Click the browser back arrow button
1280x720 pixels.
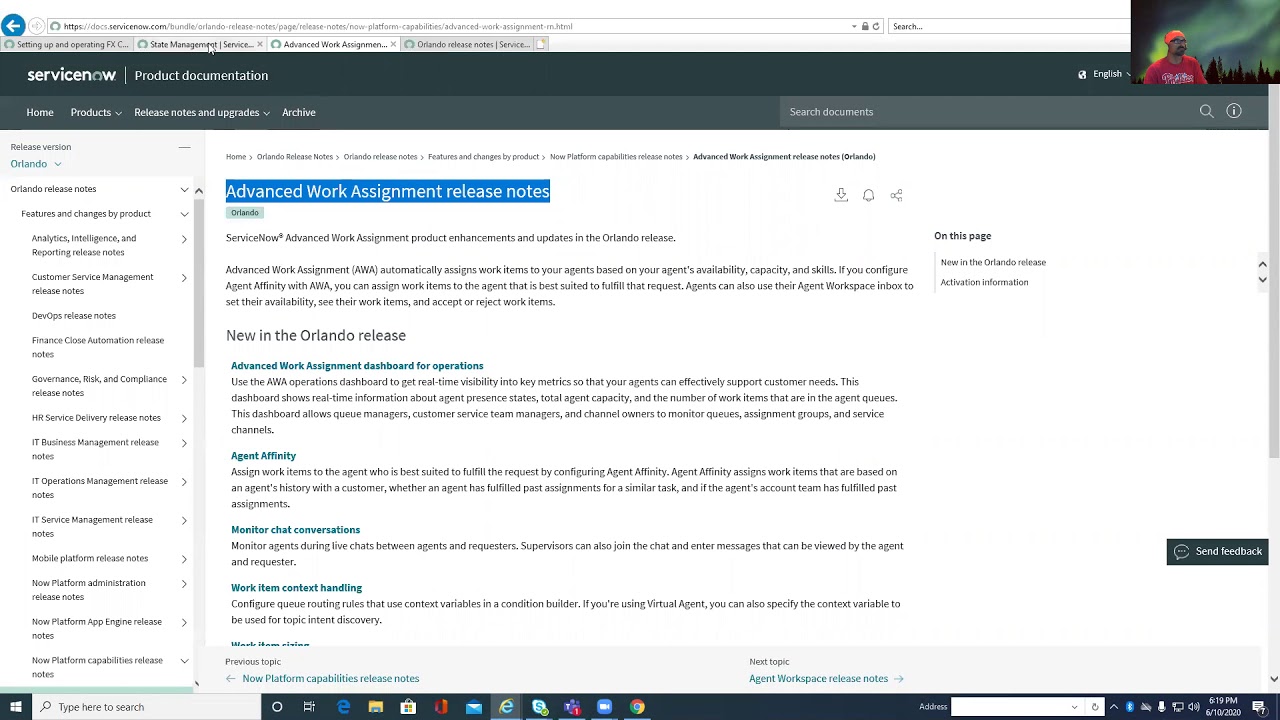(x=13, y=26)
